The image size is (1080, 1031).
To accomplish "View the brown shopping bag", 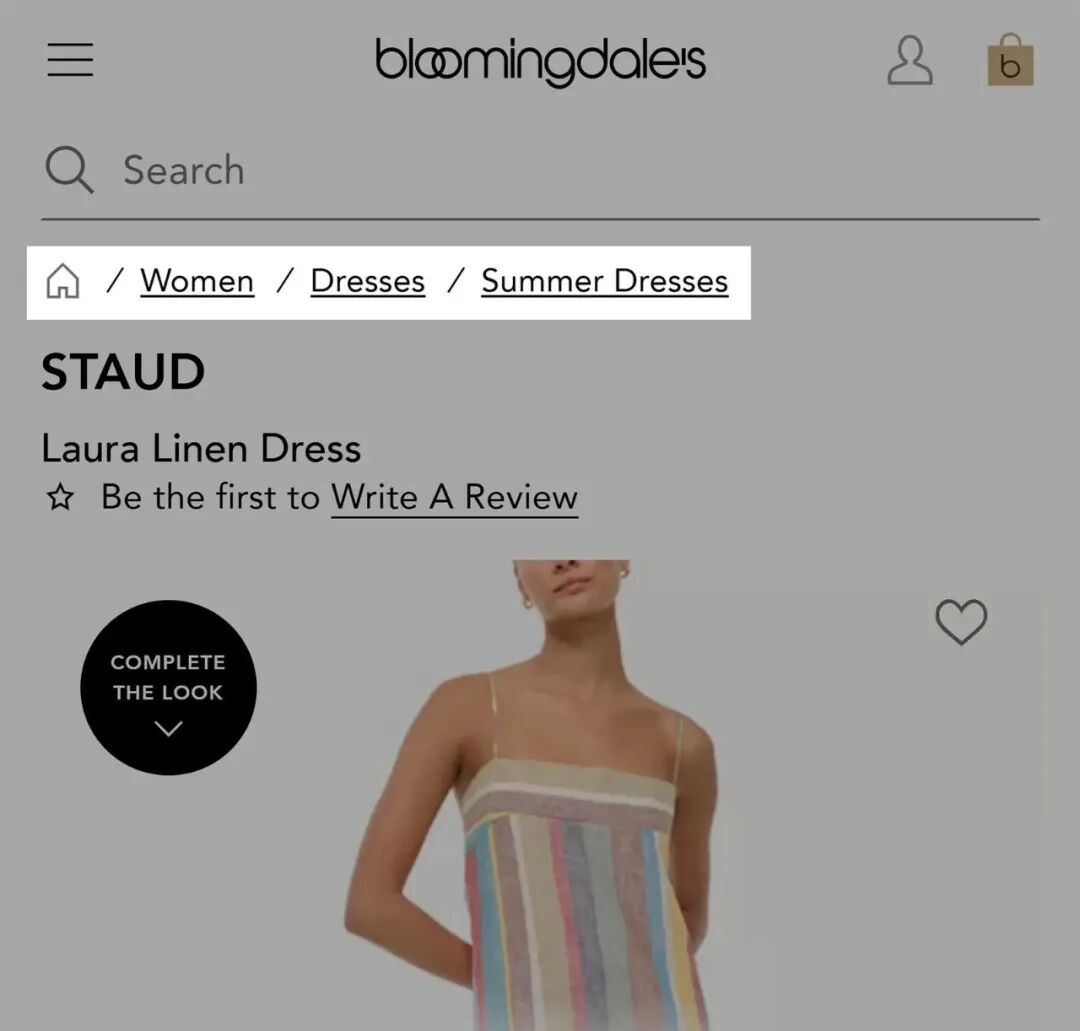I will pyautogui.click(x=1010, y=60).
